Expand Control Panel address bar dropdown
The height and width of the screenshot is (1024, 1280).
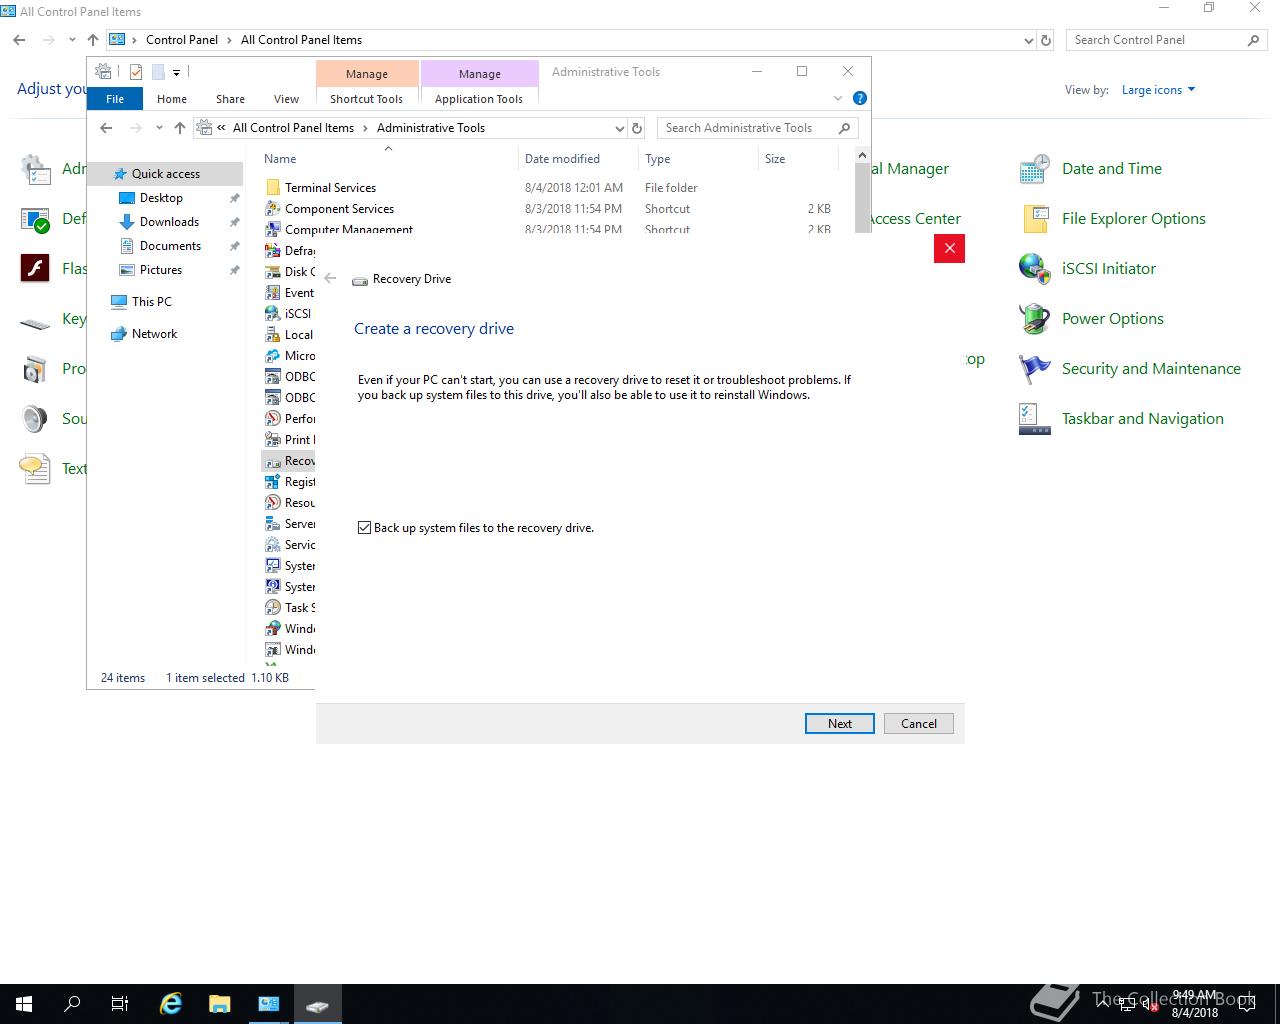(1029, 40)
